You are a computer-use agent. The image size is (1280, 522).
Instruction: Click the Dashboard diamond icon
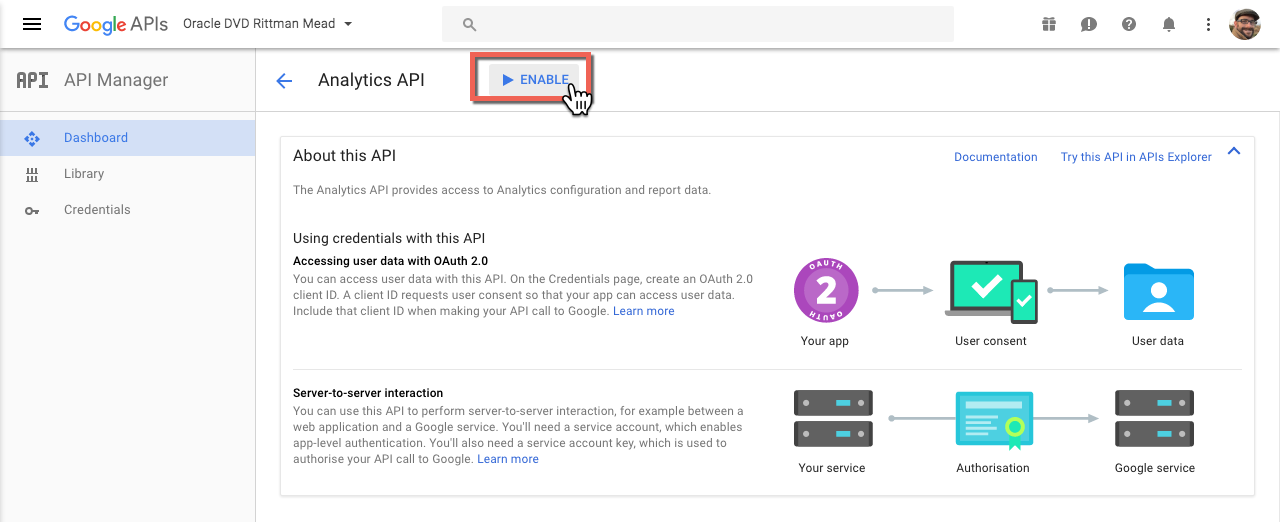32,138
